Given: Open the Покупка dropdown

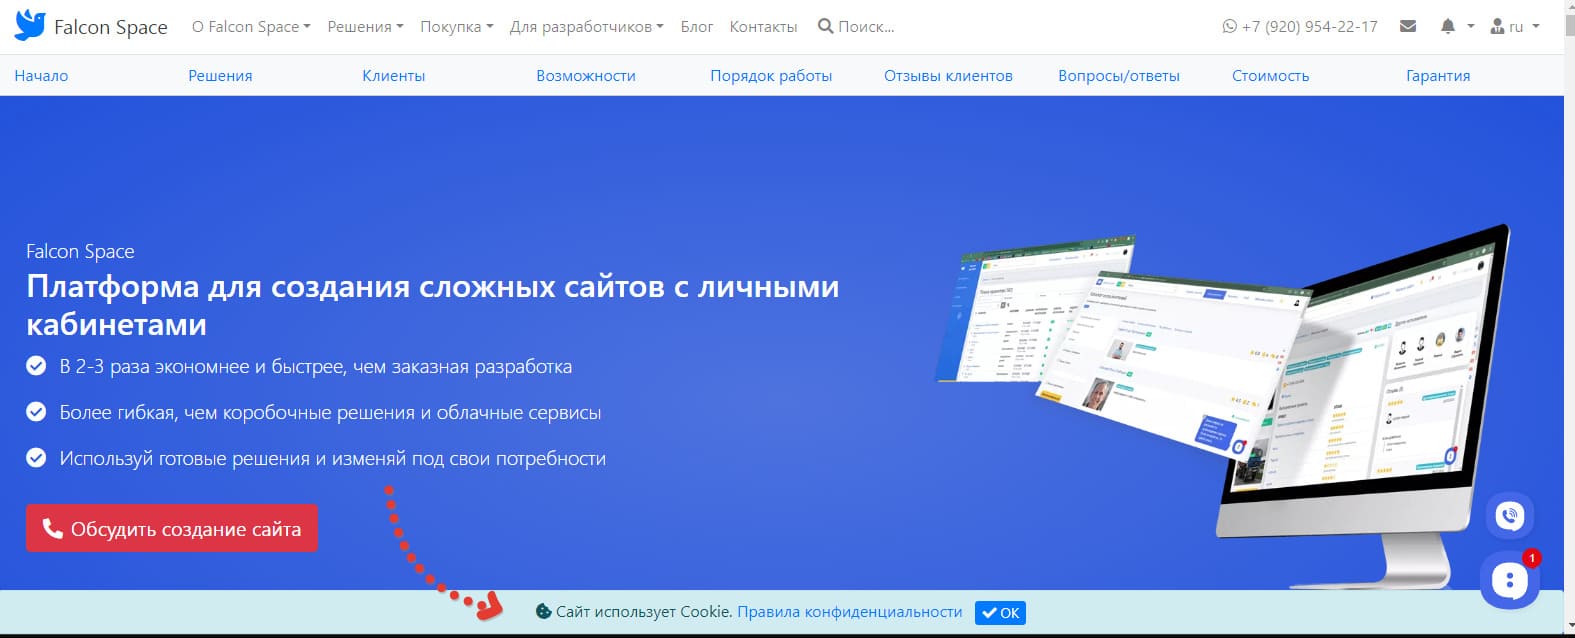Looking at the screenshot, I should click(456, 27).
